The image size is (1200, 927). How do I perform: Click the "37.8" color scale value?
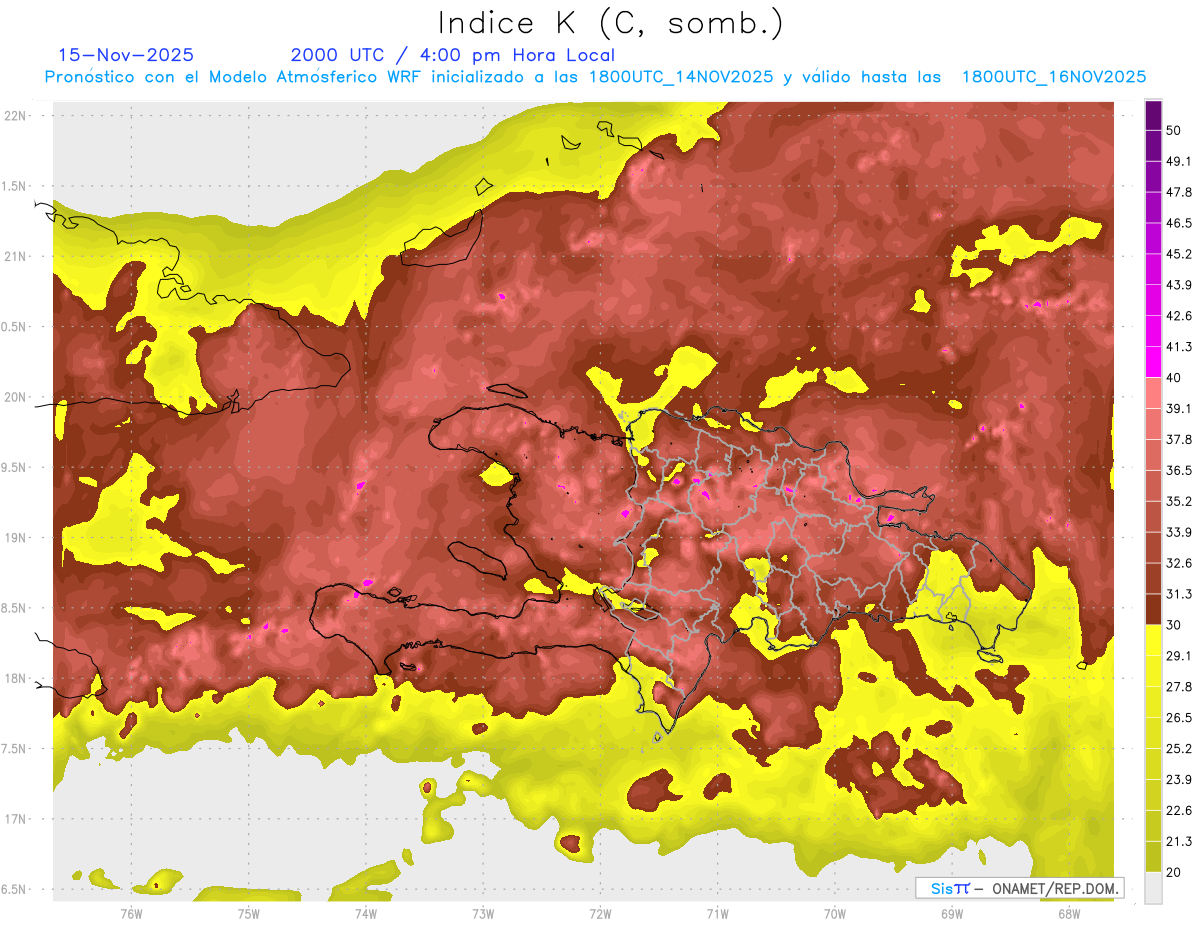pos(1179,440)
